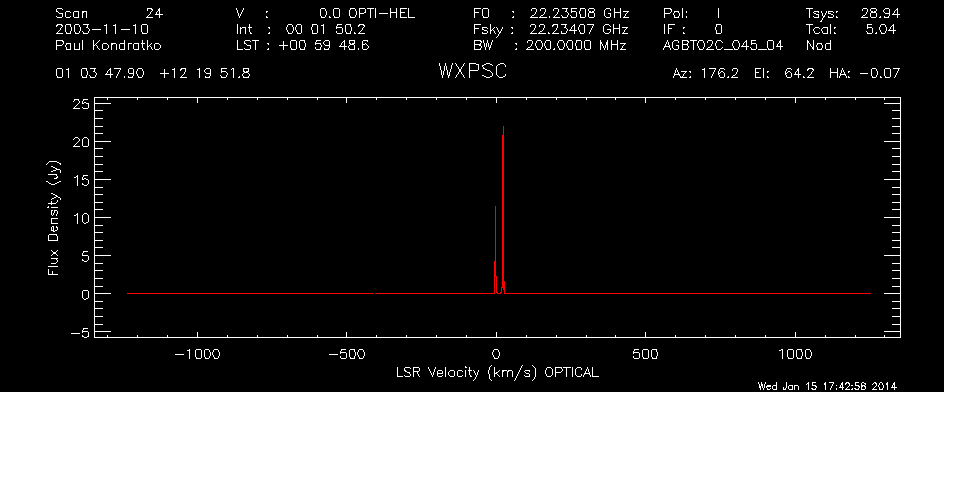Screen dimensions: 962x490
Task: Click the y-axis tick label 15
Action: [x=82, y=180]
